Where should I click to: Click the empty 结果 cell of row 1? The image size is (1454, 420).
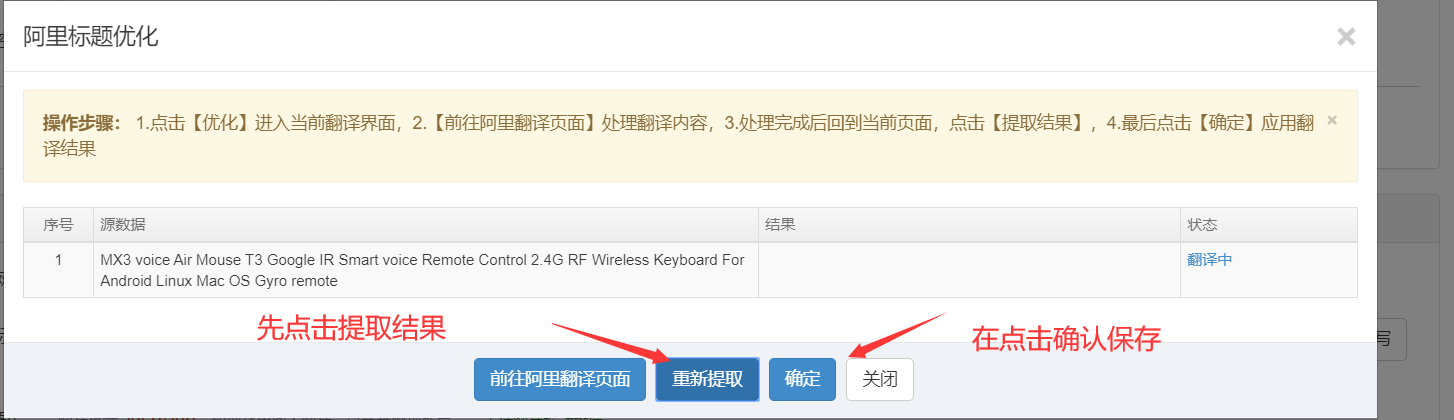(x=969, y=270)
